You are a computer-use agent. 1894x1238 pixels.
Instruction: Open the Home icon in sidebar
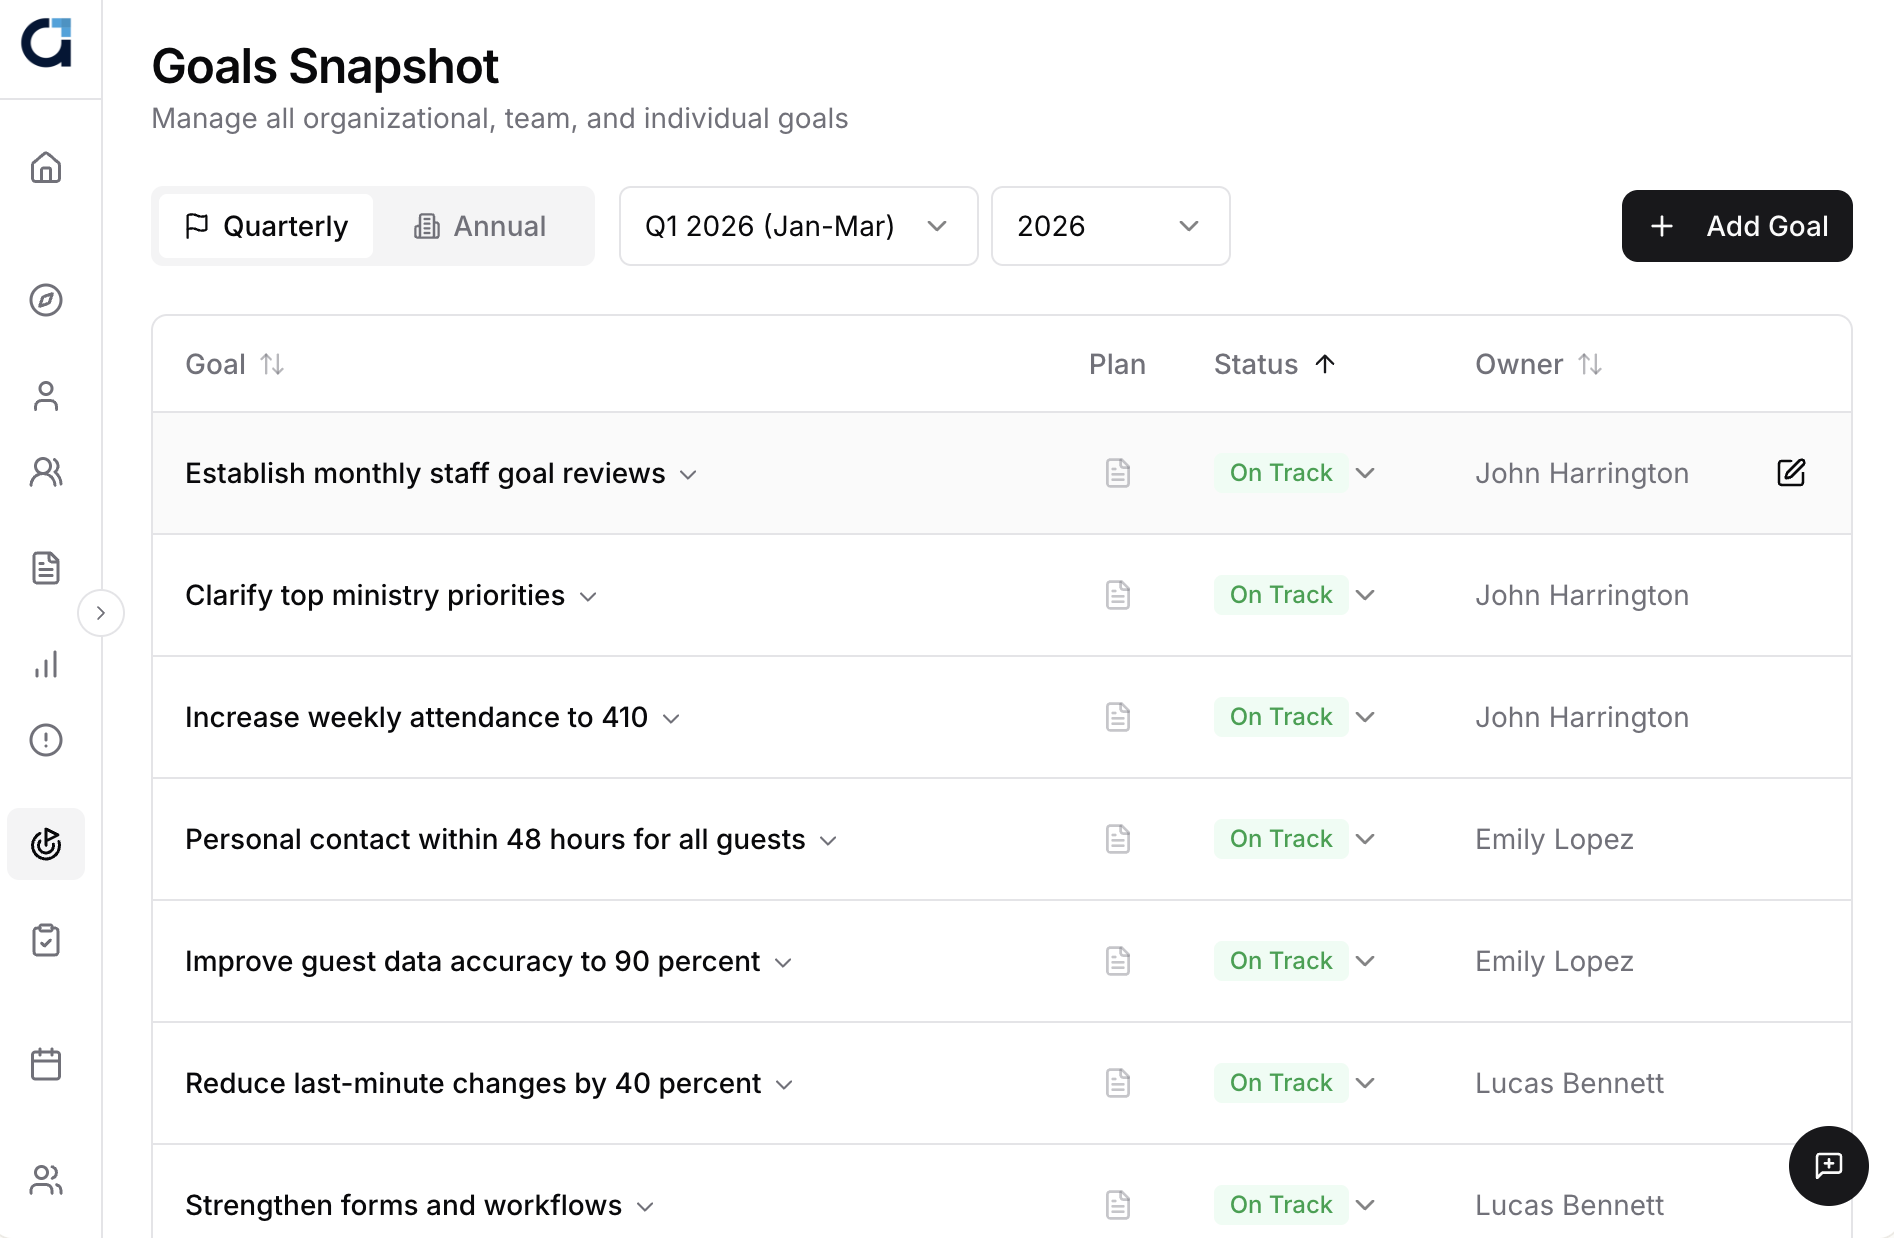click(46, 167)
